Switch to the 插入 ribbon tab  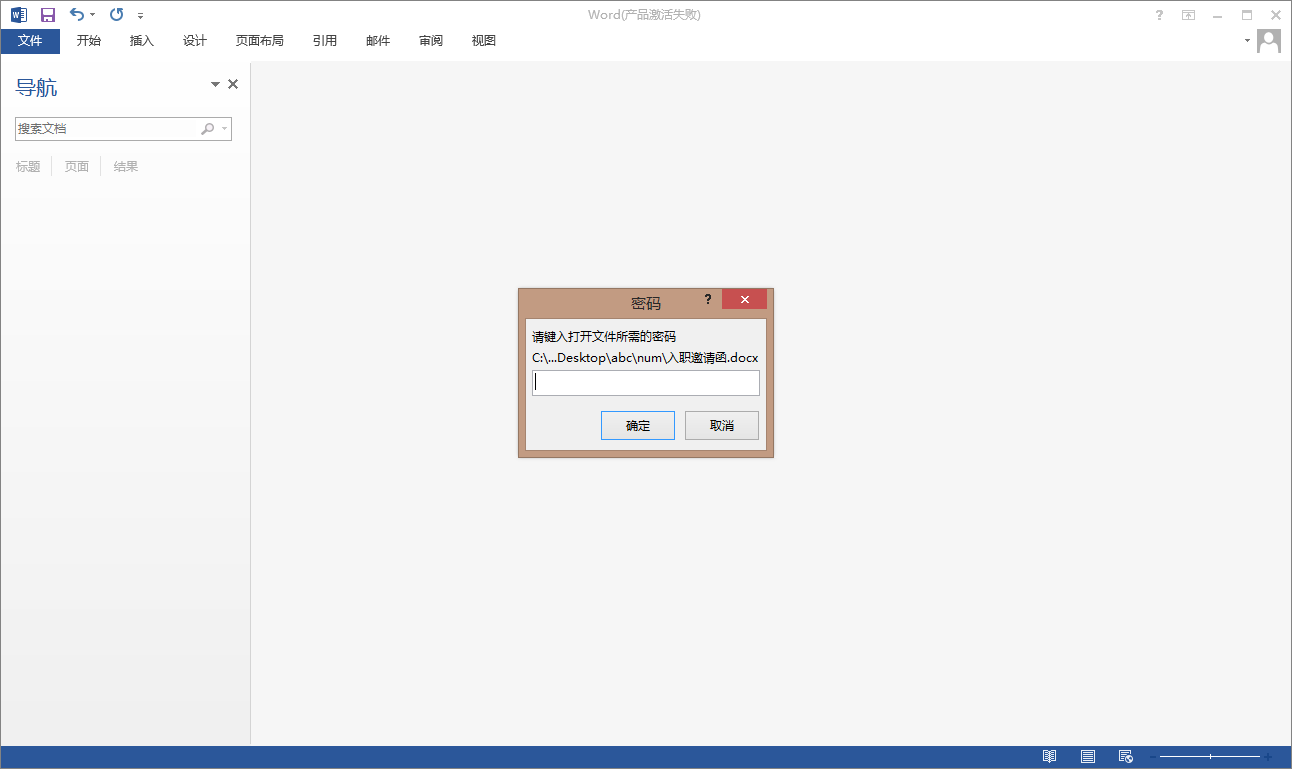(141, 40)
